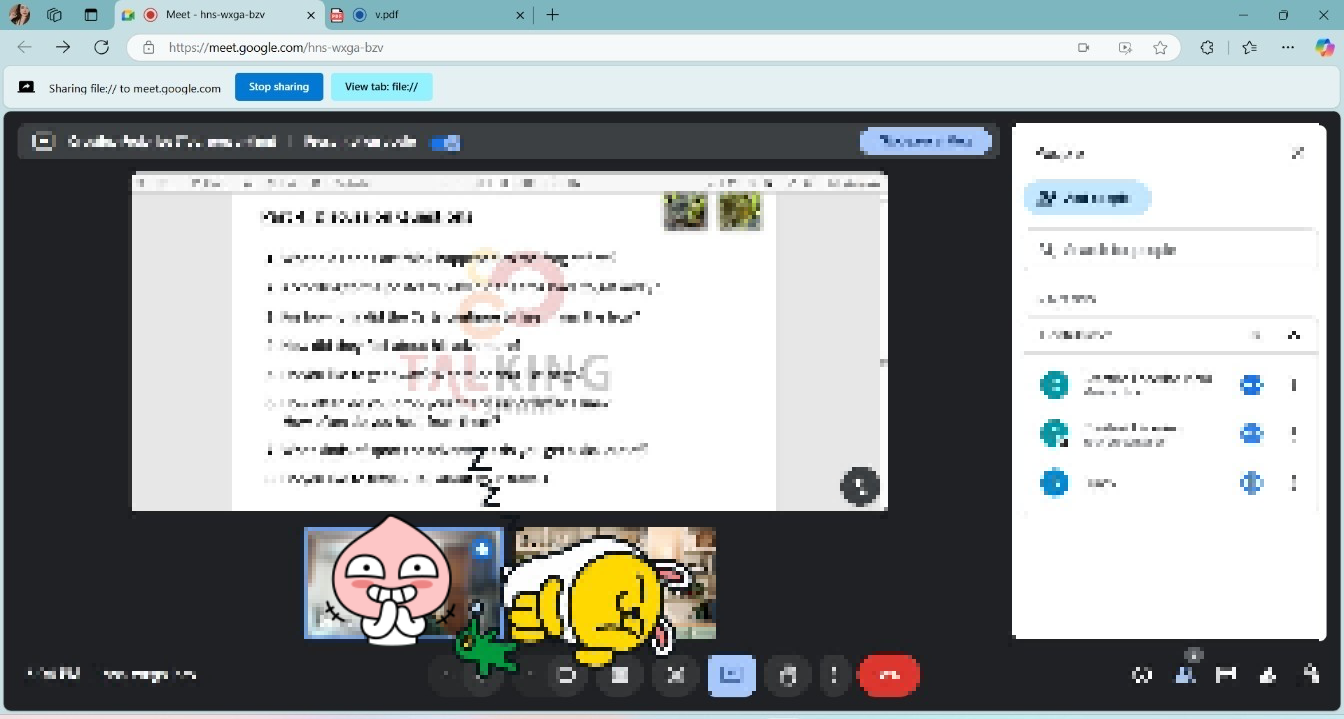Click the mic status of the top participant
The image size is (1344, 719).
1251,385
